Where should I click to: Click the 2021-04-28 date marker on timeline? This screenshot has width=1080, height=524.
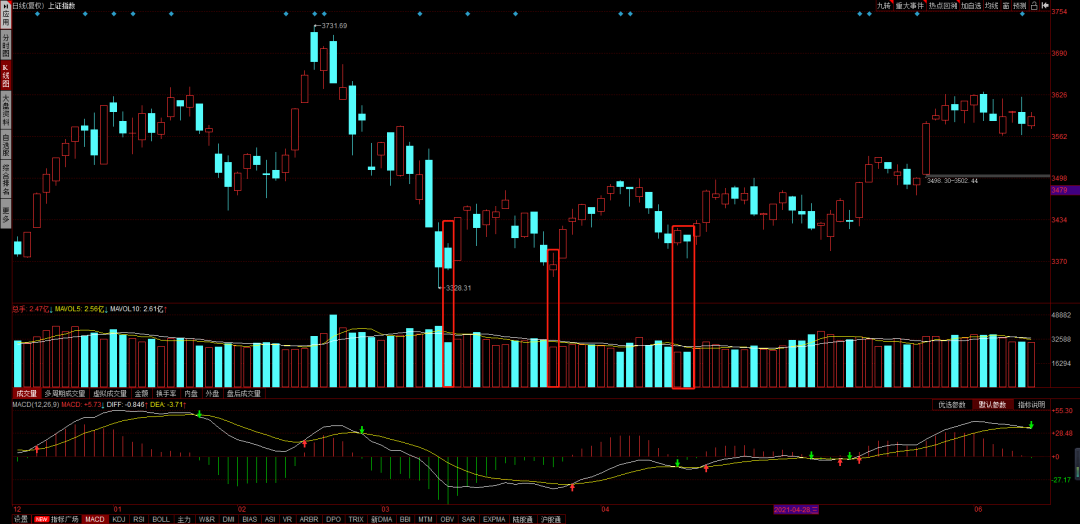pyautogui.click(x=796, y=510)
